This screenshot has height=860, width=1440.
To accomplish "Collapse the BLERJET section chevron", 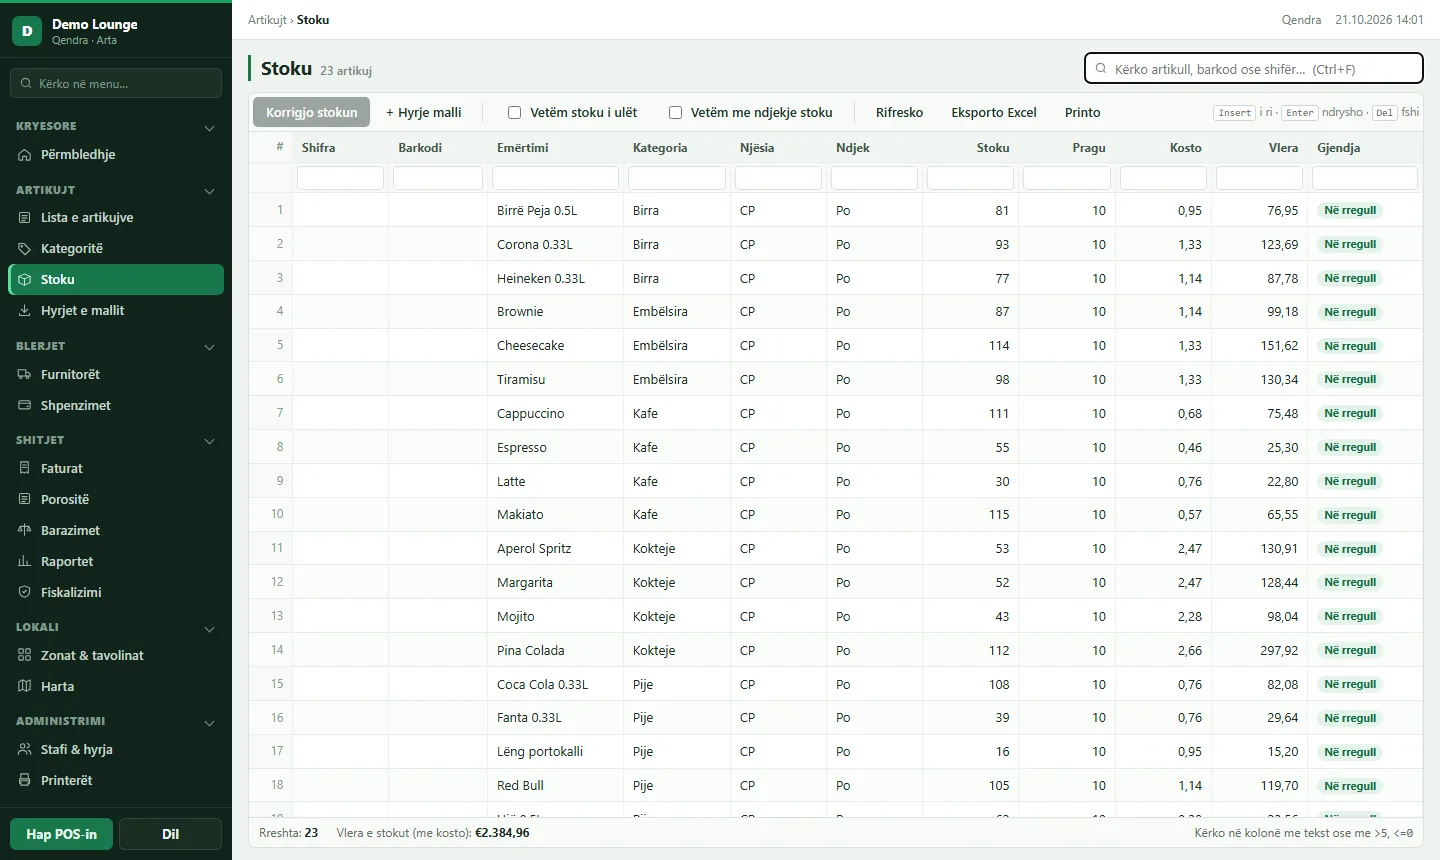I will 209,347.
